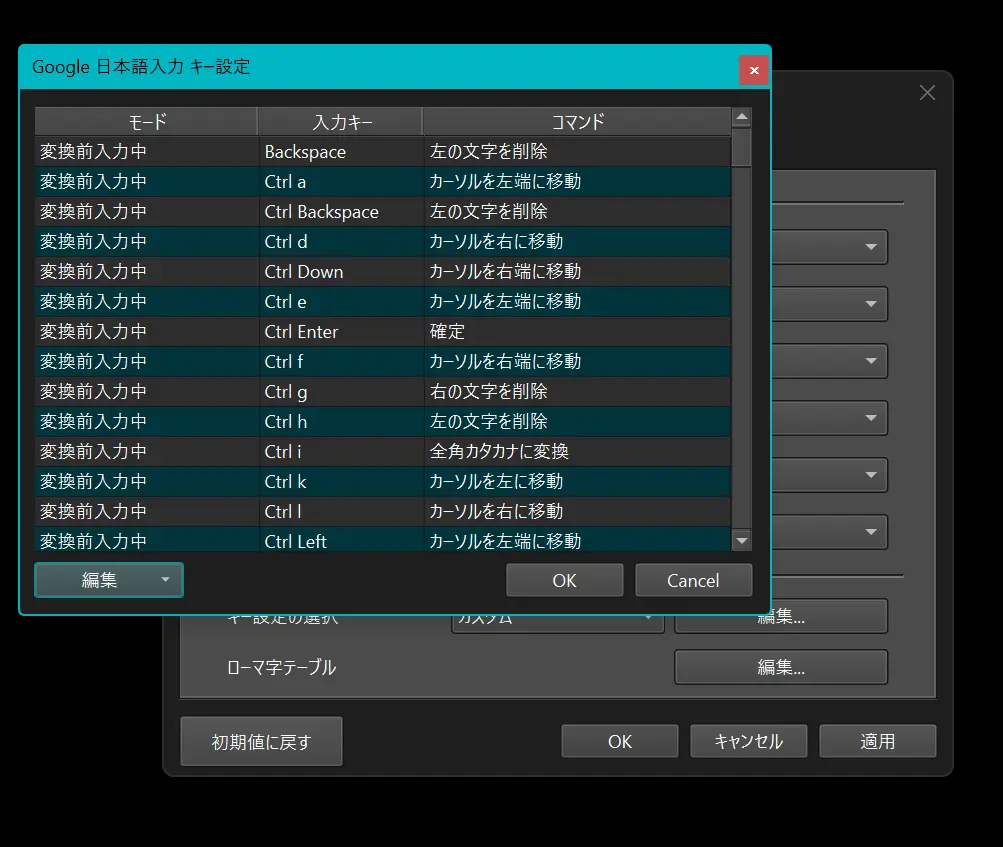Select the Ctrl l key cell
The width and height of the screenshot is (1003, 847).
pyautogui.click(x=340, y=512)
